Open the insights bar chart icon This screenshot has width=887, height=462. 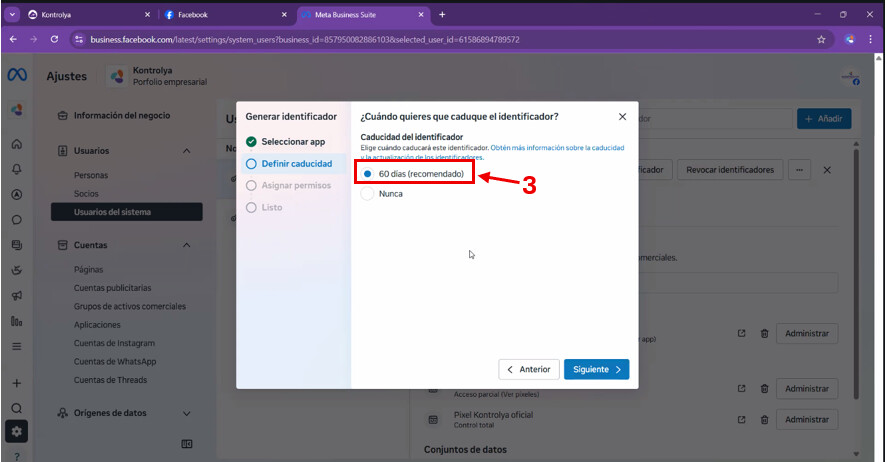tap(16, 321)
